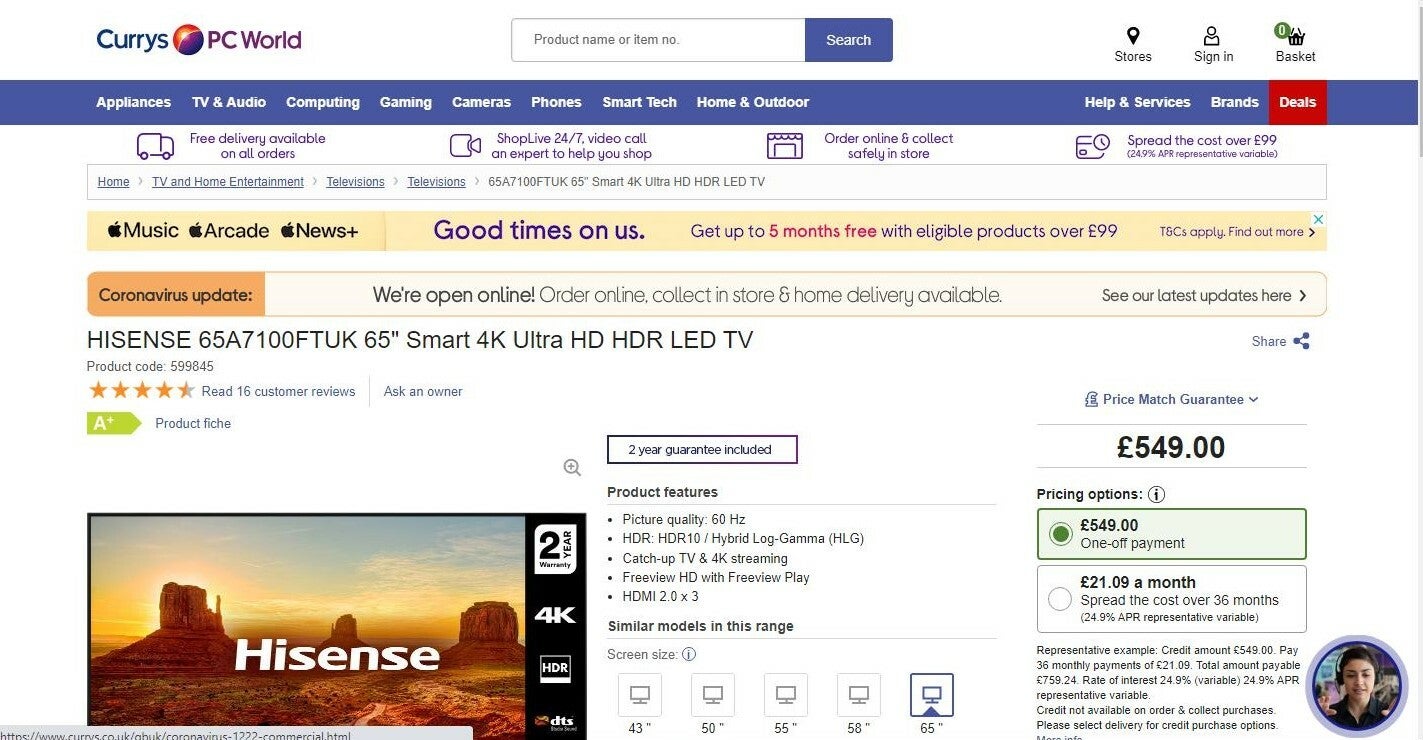
Task: Select the 65 inch screen size icon
Action: (932, 695)
